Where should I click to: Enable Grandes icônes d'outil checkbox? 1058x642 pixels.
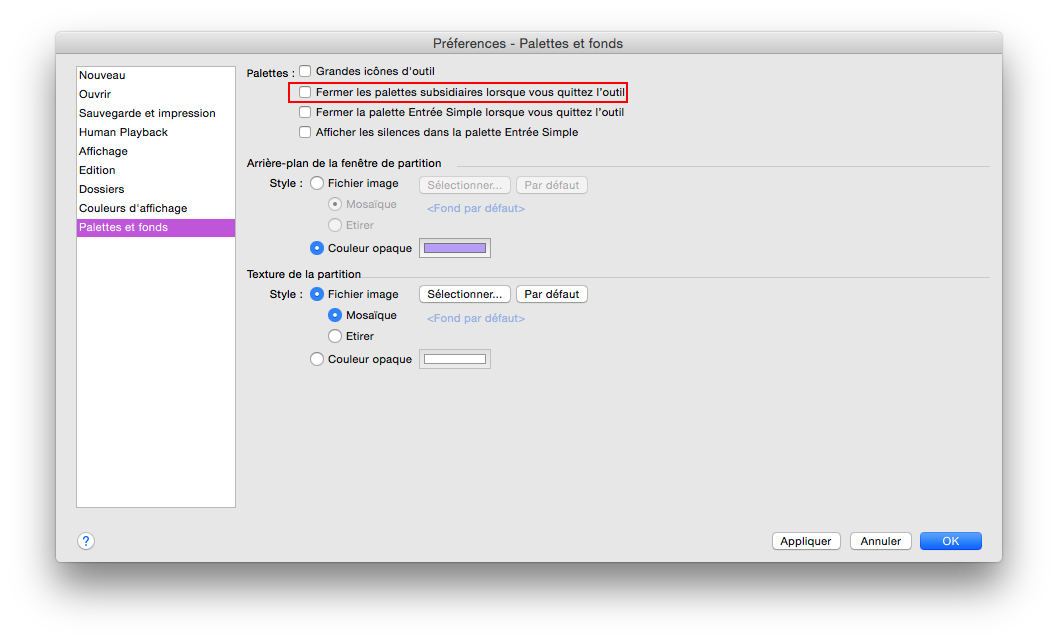[305, 72]
